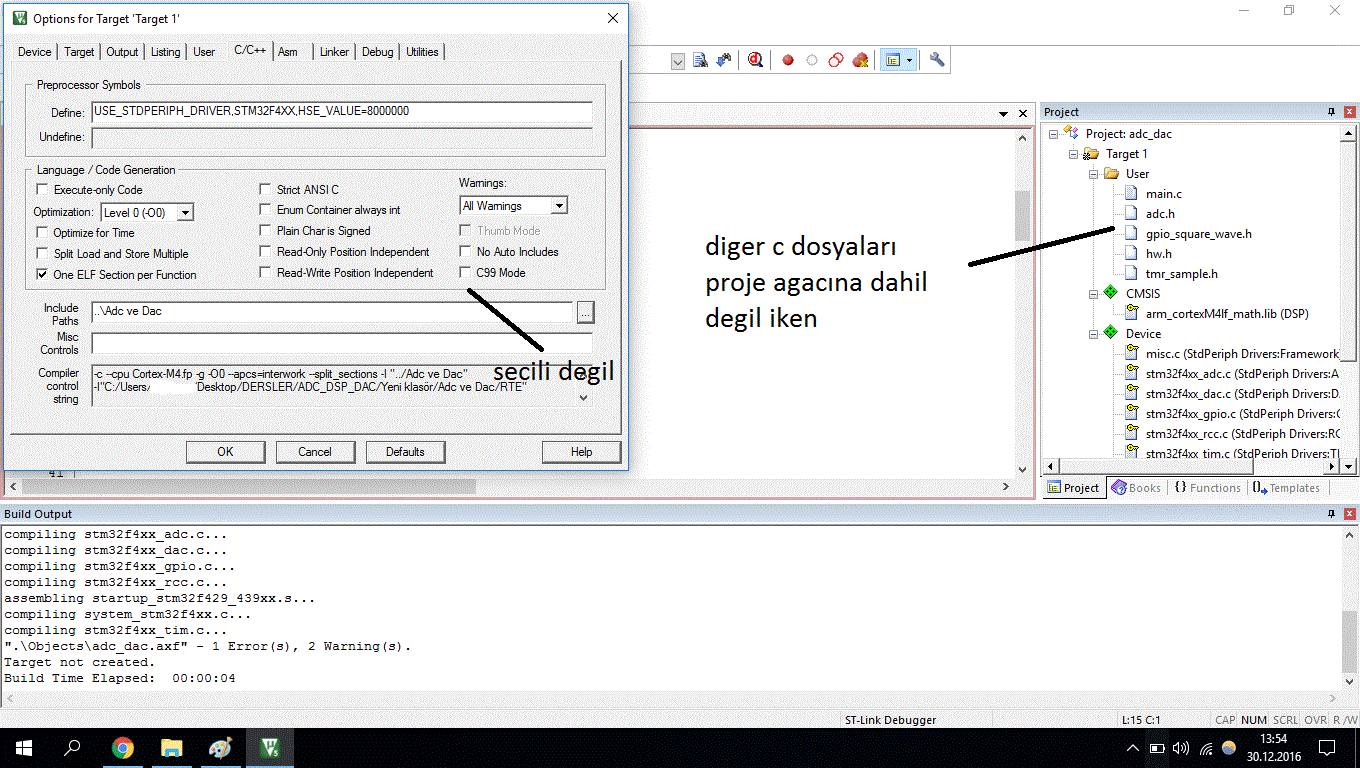Image resolution: width=1360 pixels, height=768 pixels.
Task: Click into the Misc Controls input field
Action: tap(342, 344)
